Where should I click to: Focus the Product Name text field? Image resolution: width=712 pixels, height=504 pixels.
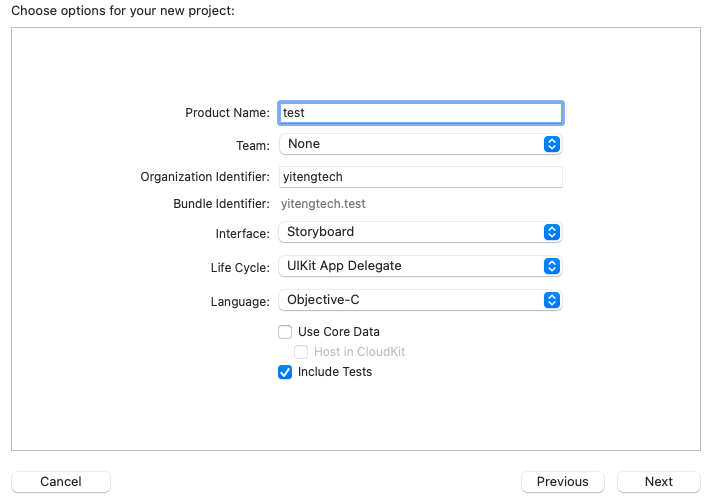420,113
